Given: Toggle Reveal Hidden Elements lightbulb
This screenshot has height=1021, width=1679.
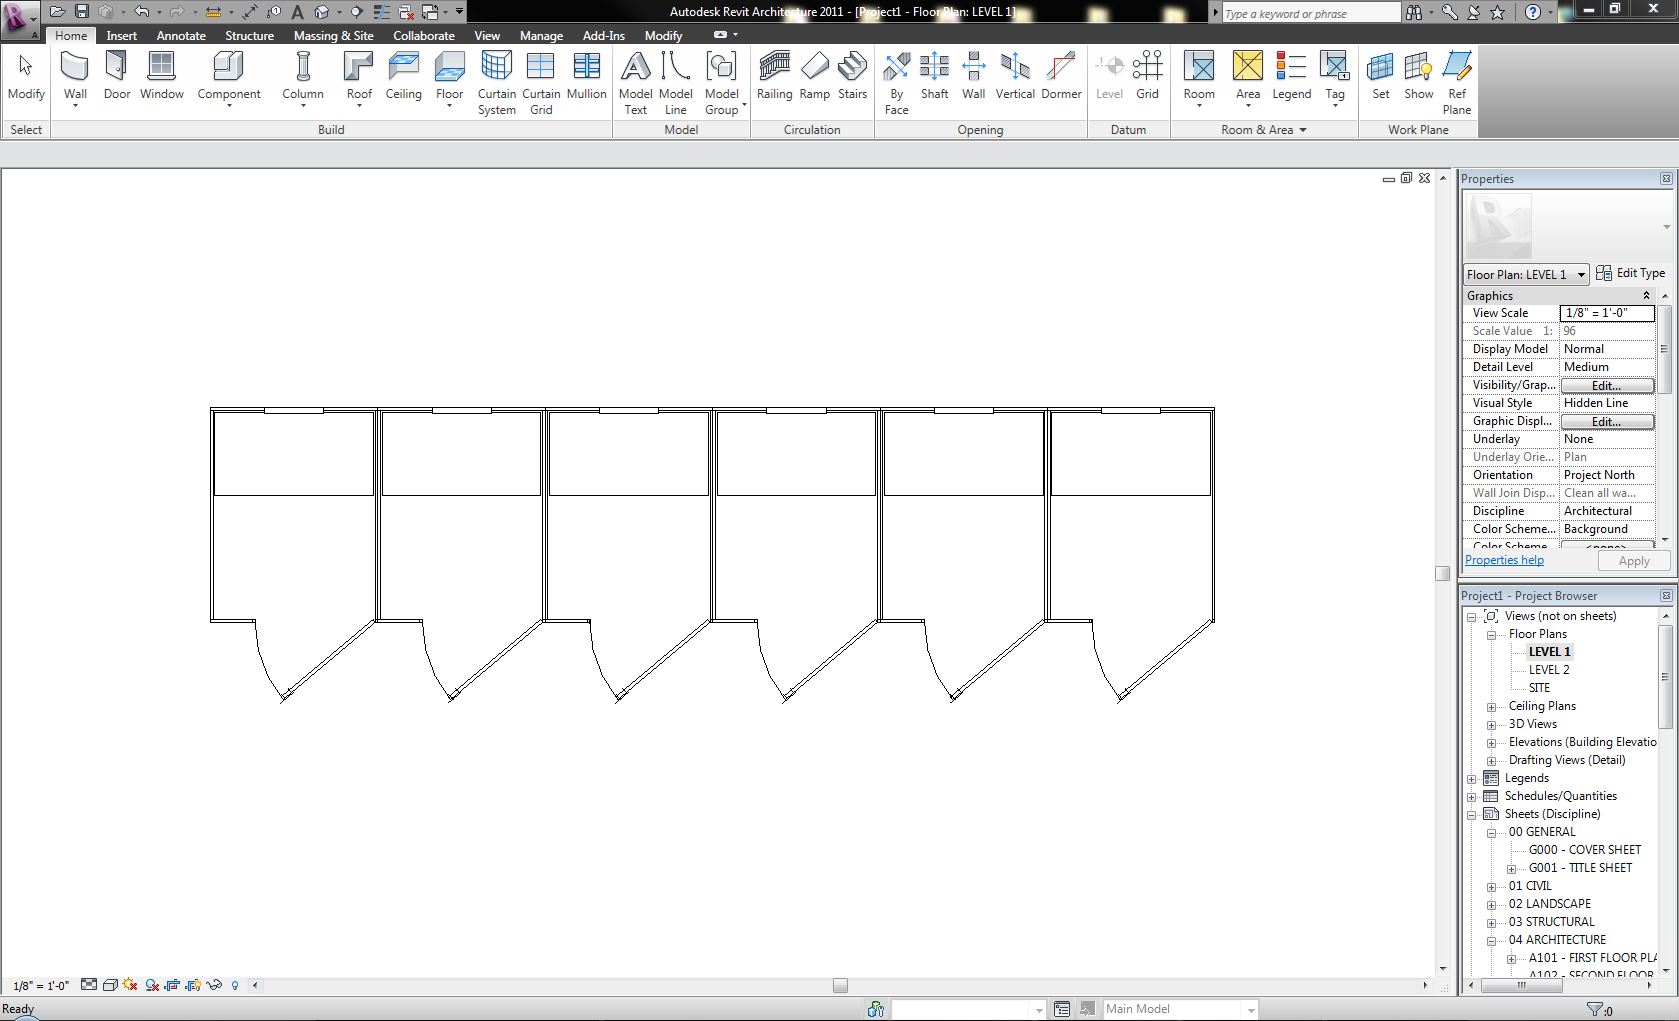Looking at the screenshot, I should (x=235, y=985).
